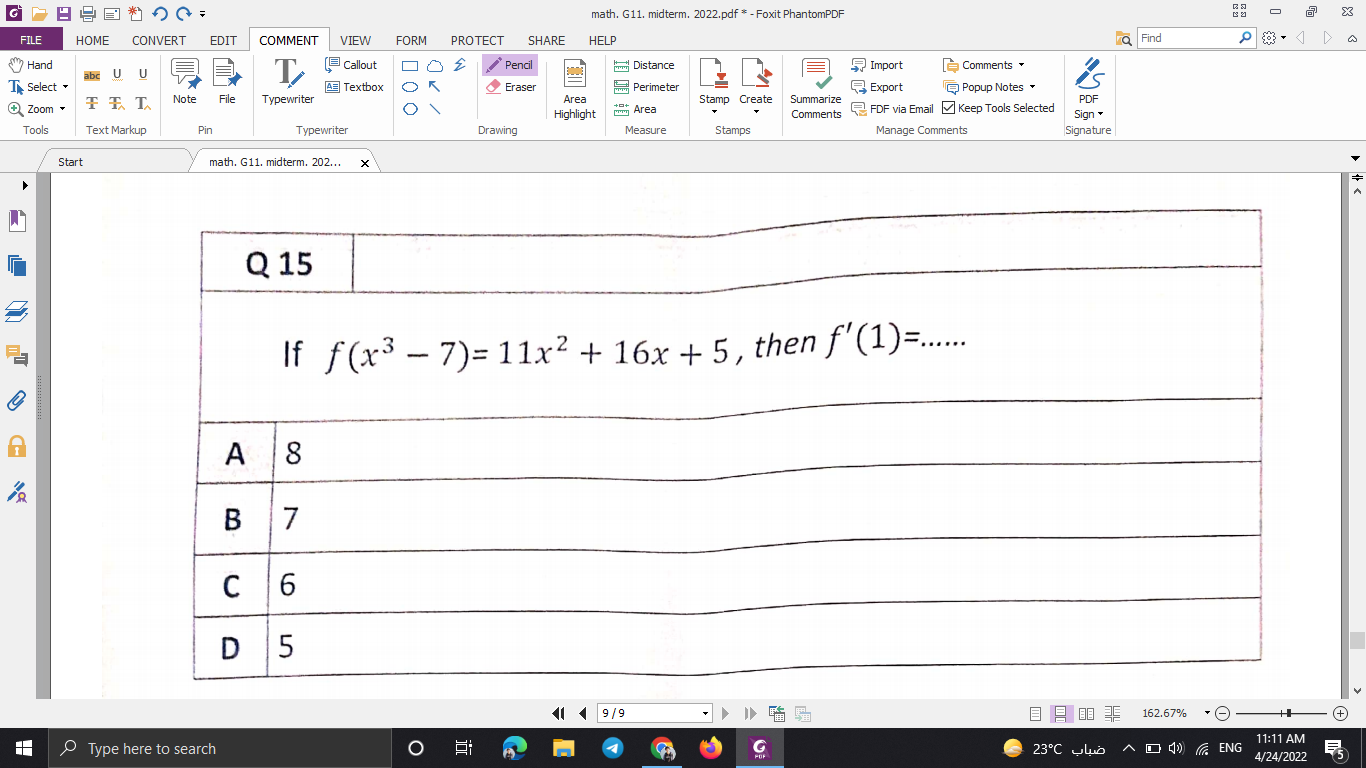The width and height of the screenshot is (1366, 768).
Task: Toggle text highlight markup
Action: pos(91,75)
